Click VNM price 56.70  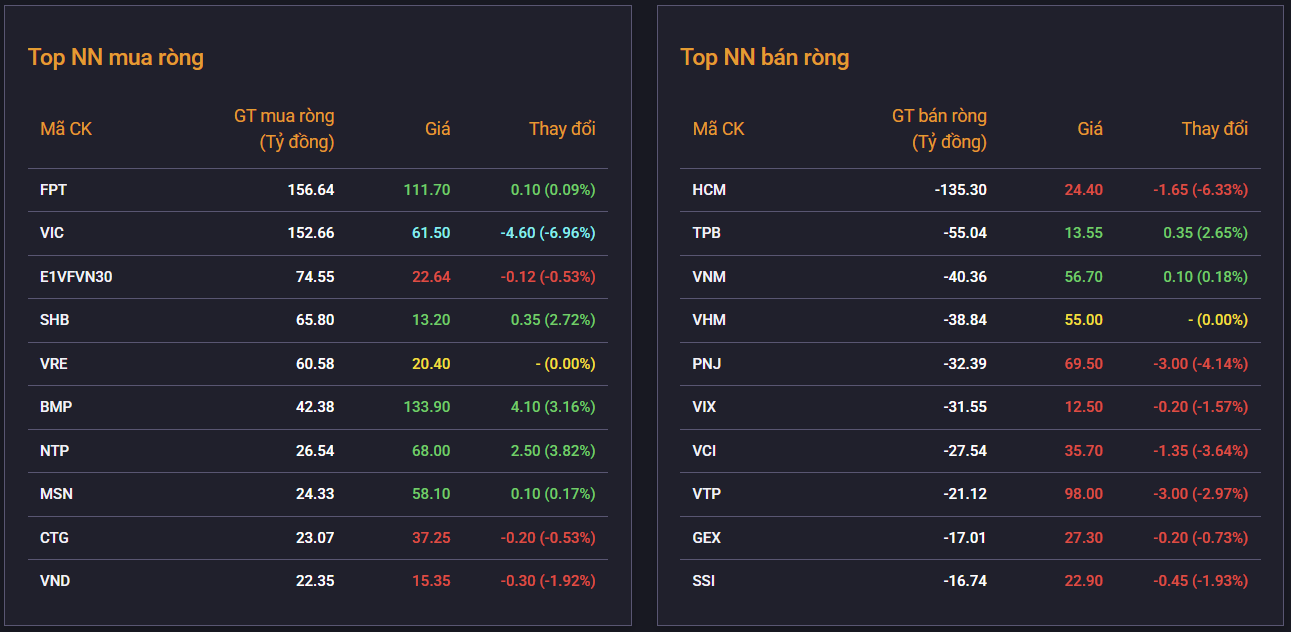[1084, 277]
